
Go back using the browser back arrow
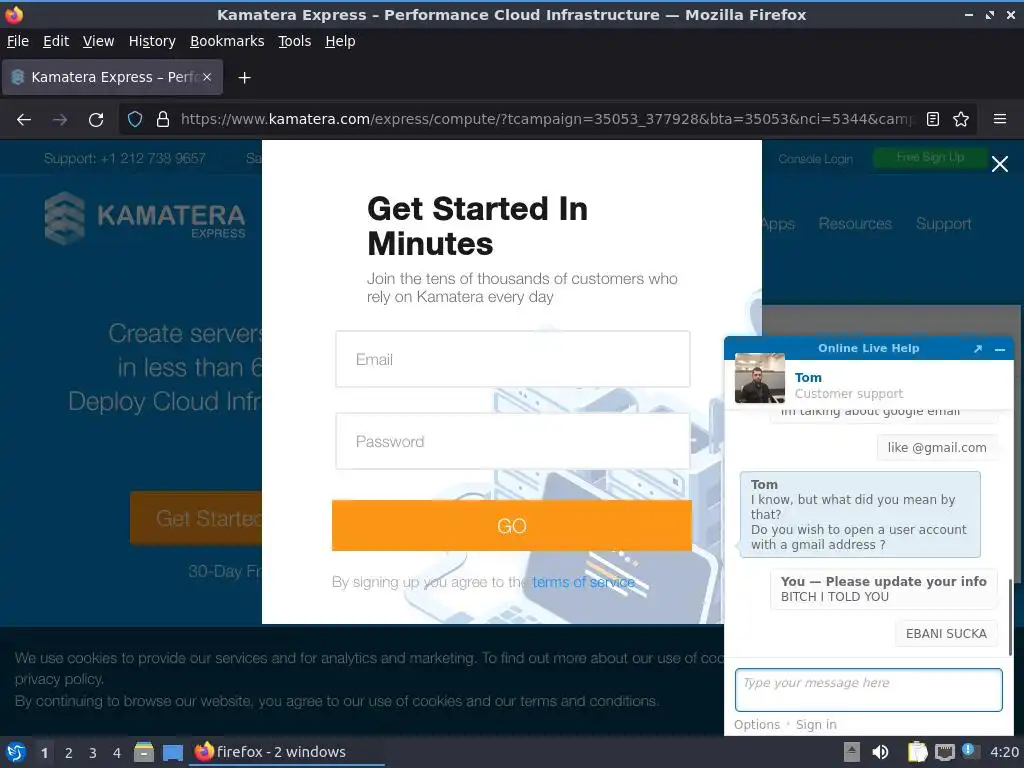pyautogui.click(x=24, y=120)
